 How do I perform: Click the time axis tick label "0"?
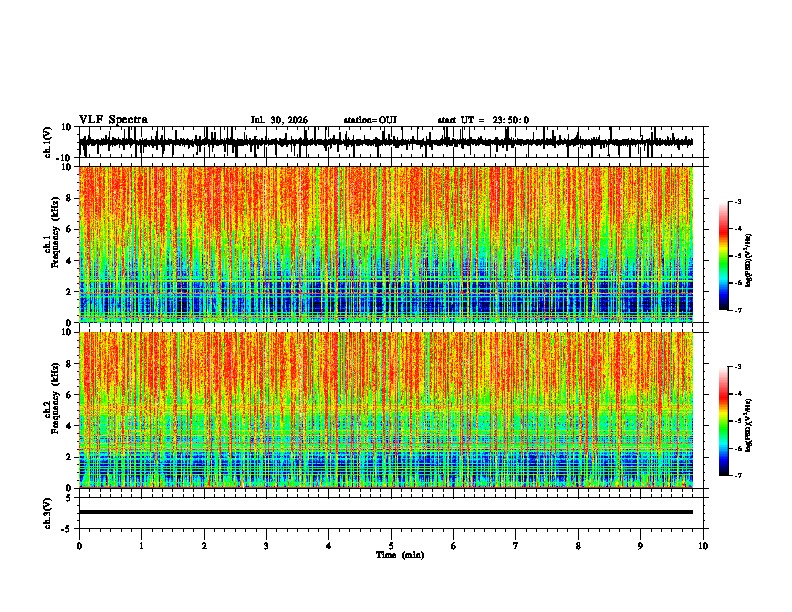pos(79,546)
